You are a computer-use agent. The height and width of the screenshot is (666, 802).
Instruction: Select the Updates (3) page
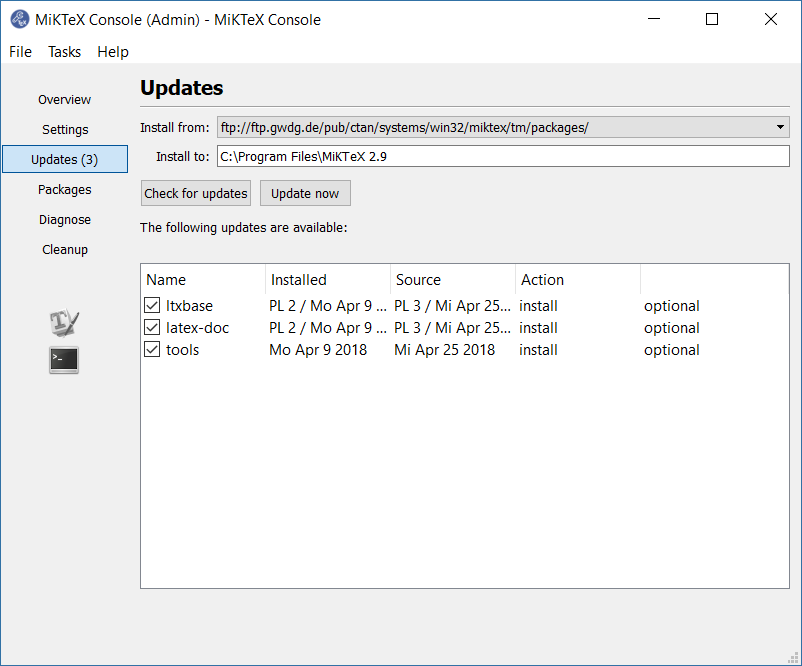64,159
